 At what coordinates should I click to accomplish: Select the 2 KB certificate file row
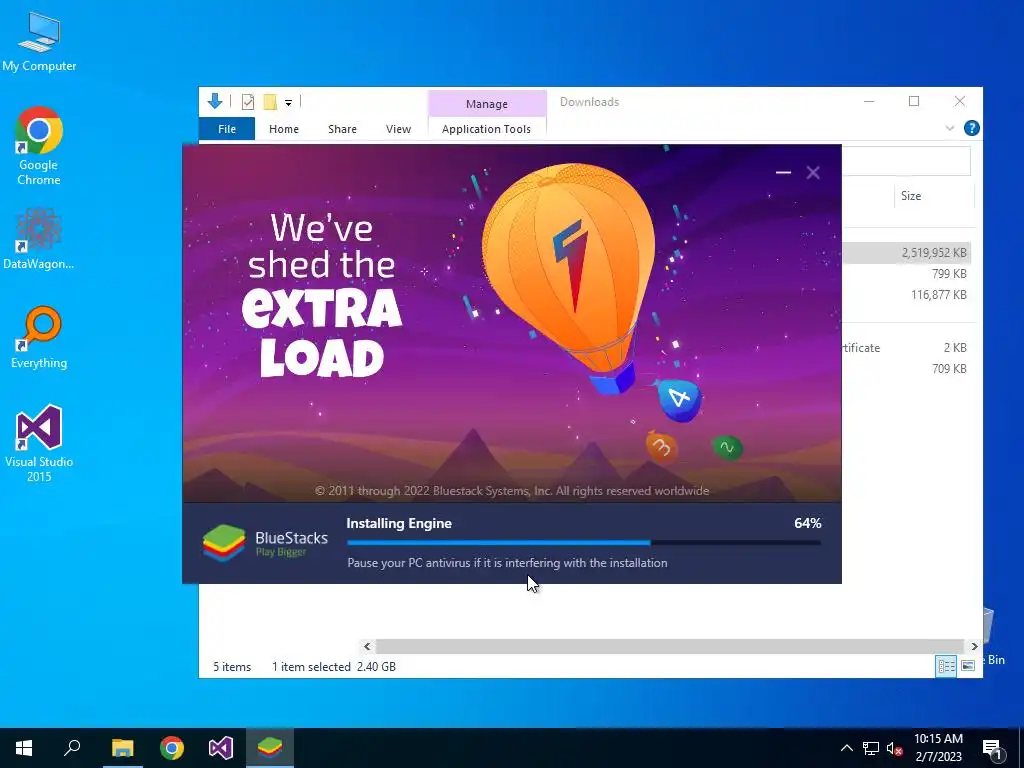tap(906, 347)
